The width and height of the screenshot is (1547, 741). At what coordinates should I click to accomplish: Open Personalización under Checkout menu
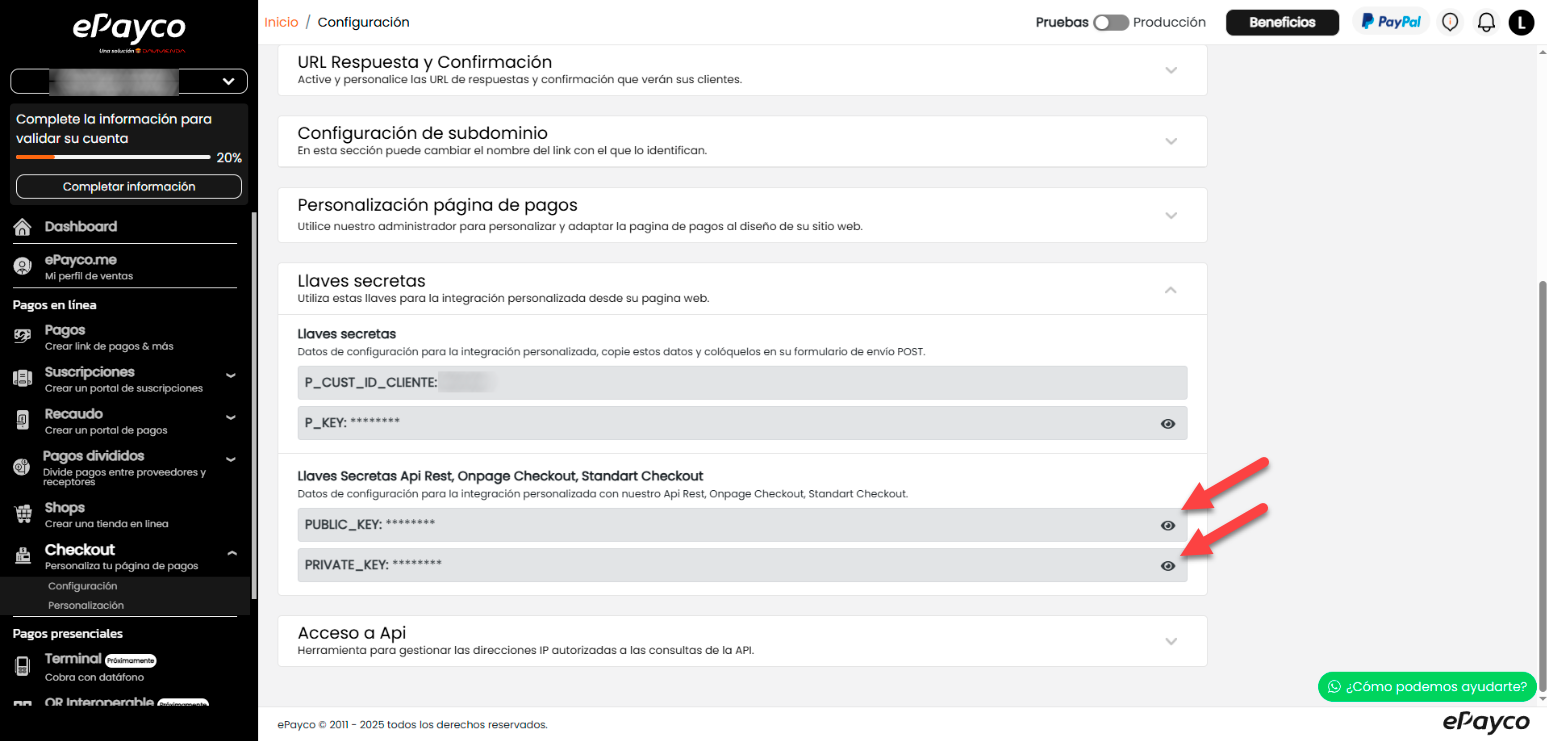click(86, 605)
